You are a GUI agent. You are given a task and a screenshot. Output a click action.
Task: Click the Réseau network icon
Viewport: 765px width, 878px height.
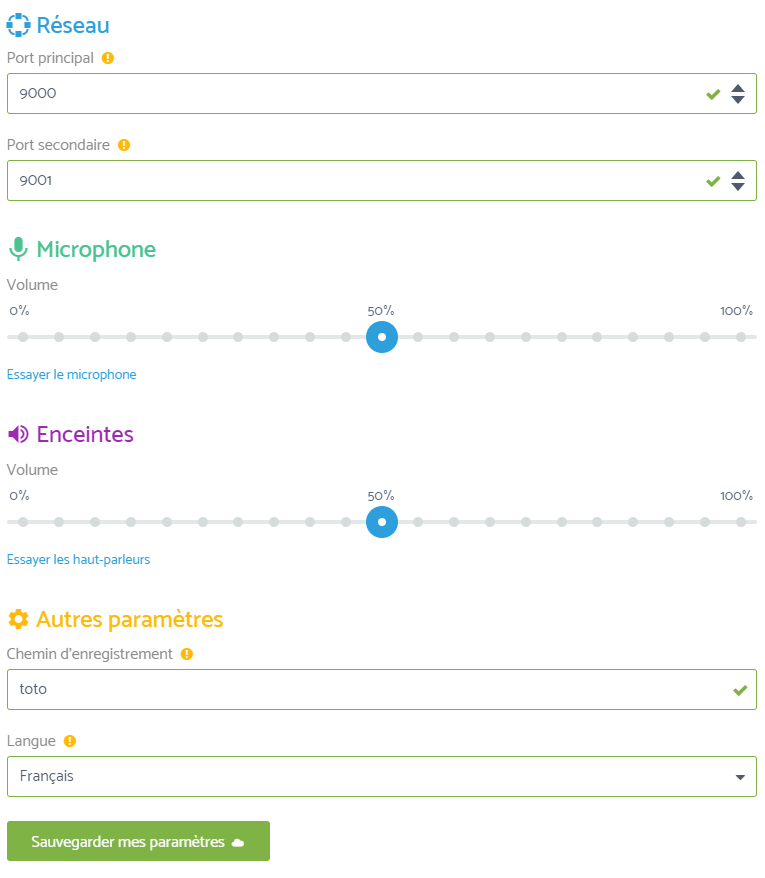(18, 25)
